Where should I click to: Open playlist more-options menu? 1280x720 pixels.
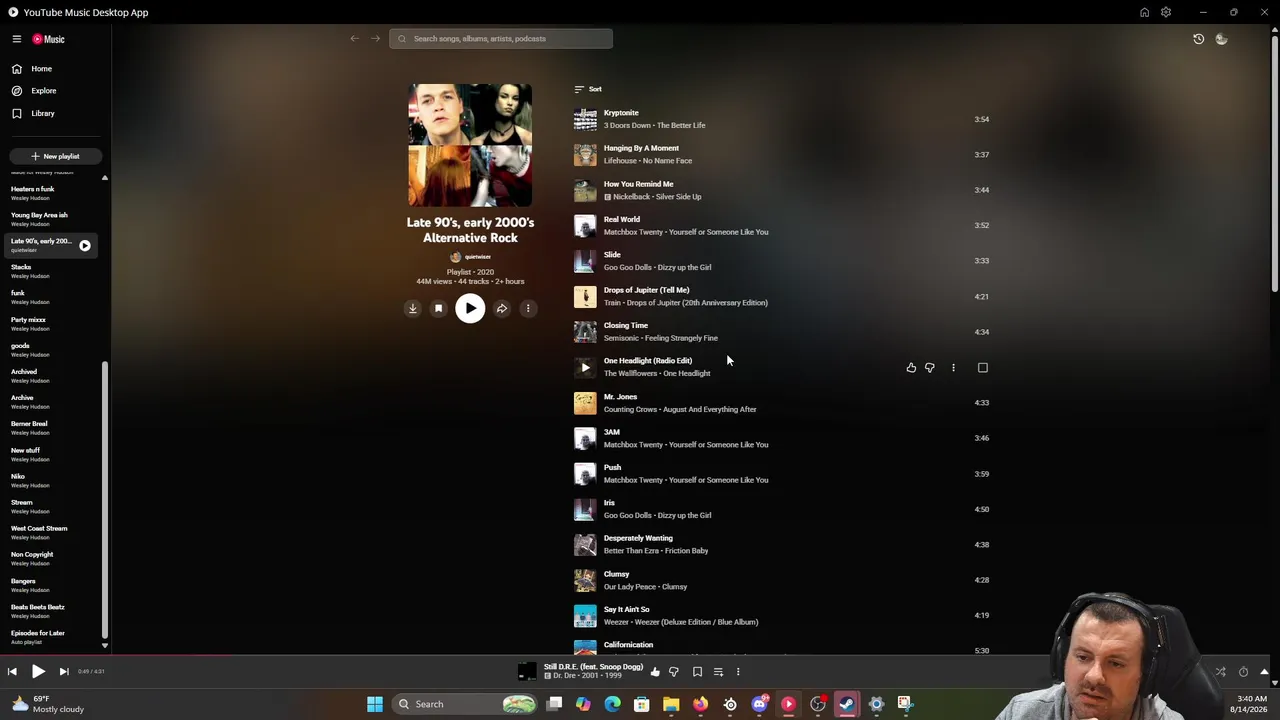coord(528,309)
